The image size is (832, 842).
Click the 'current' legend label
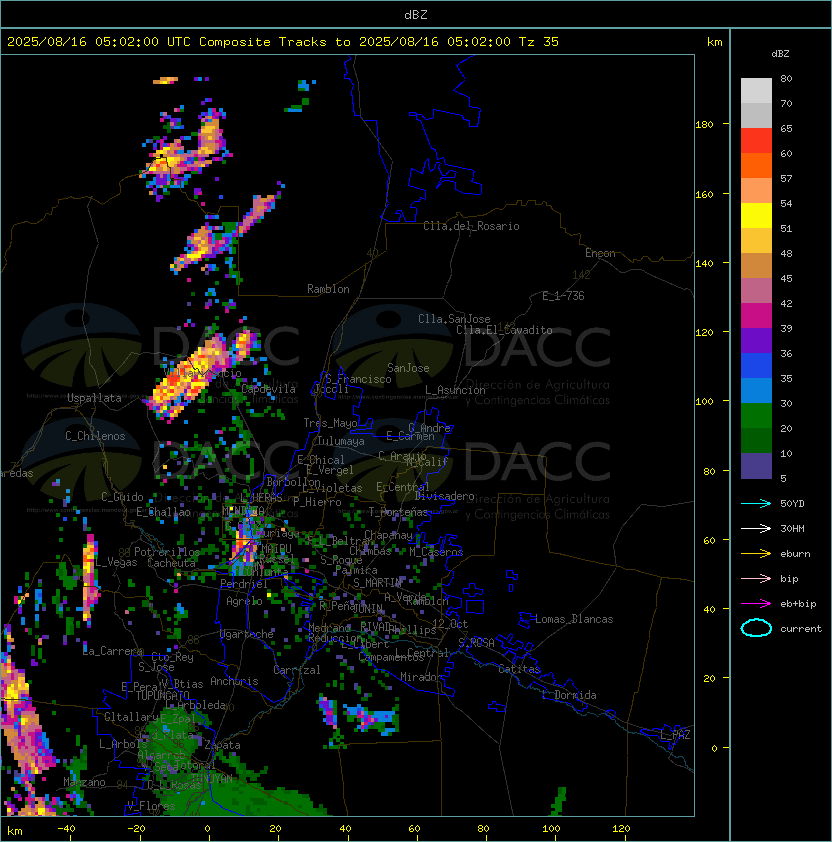801,629
